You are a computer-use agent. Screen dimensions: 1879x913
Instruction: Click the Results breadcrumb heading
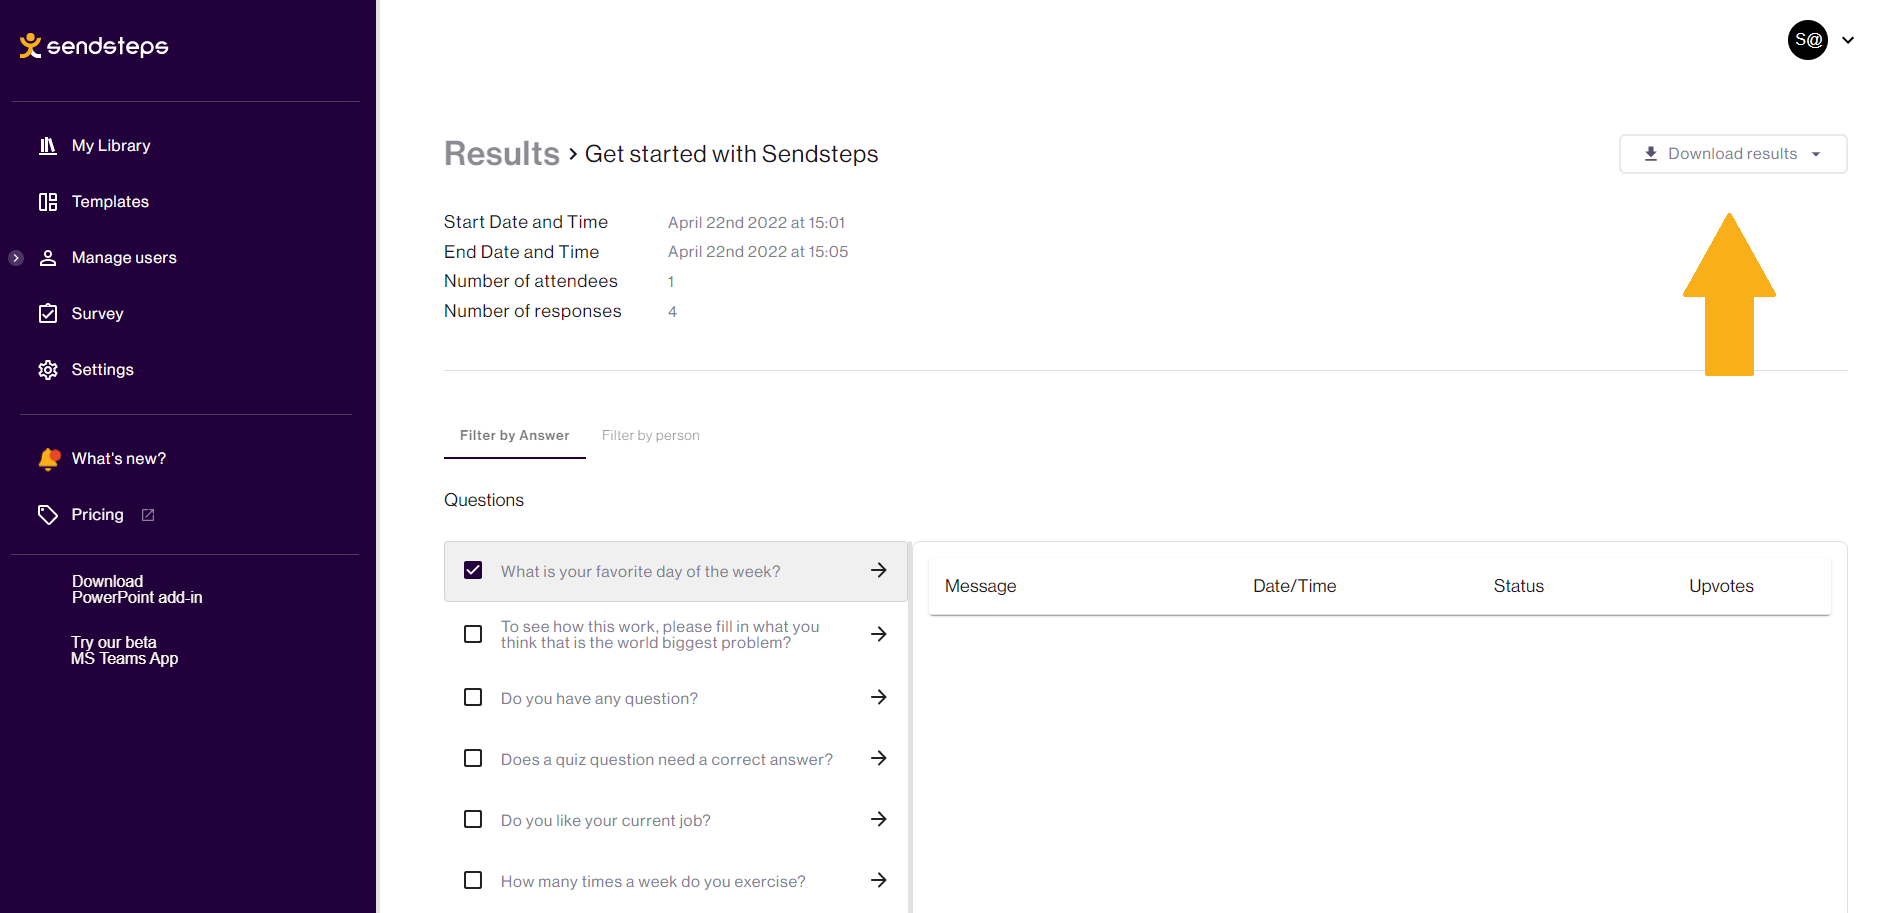502,154
